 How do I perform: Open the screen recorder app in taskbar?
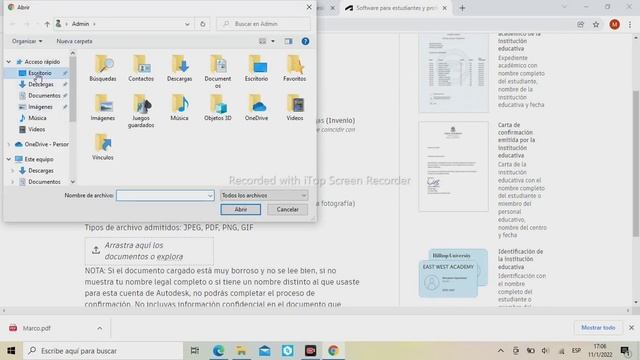[310, 351]
